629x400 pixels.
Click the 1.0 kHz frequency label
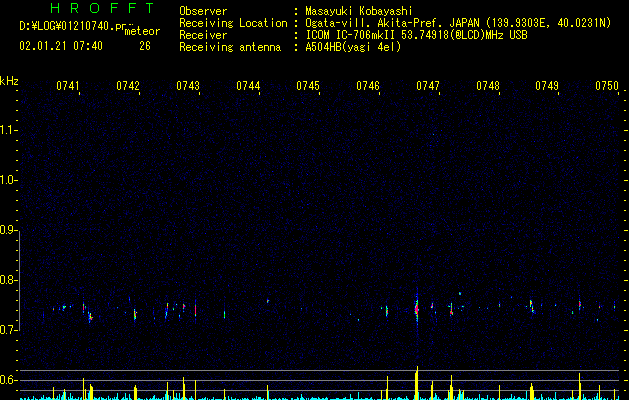point(8,181)
